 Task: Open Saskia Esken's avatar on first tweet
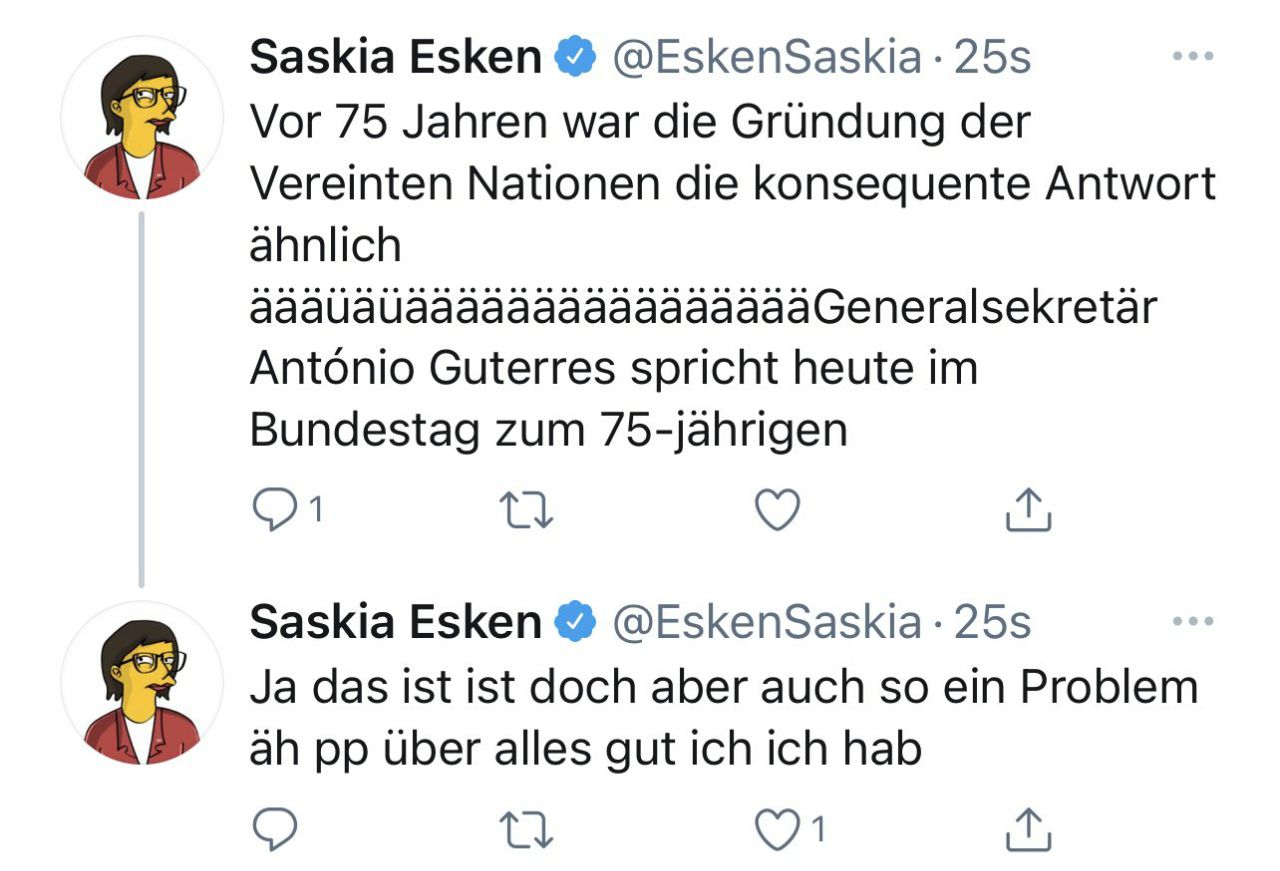[142, 117]
